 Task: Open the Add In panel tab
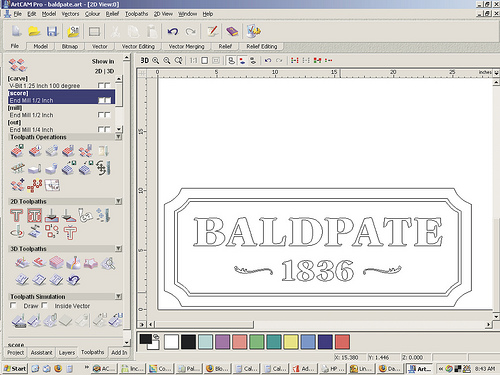(x=119, y=352)
